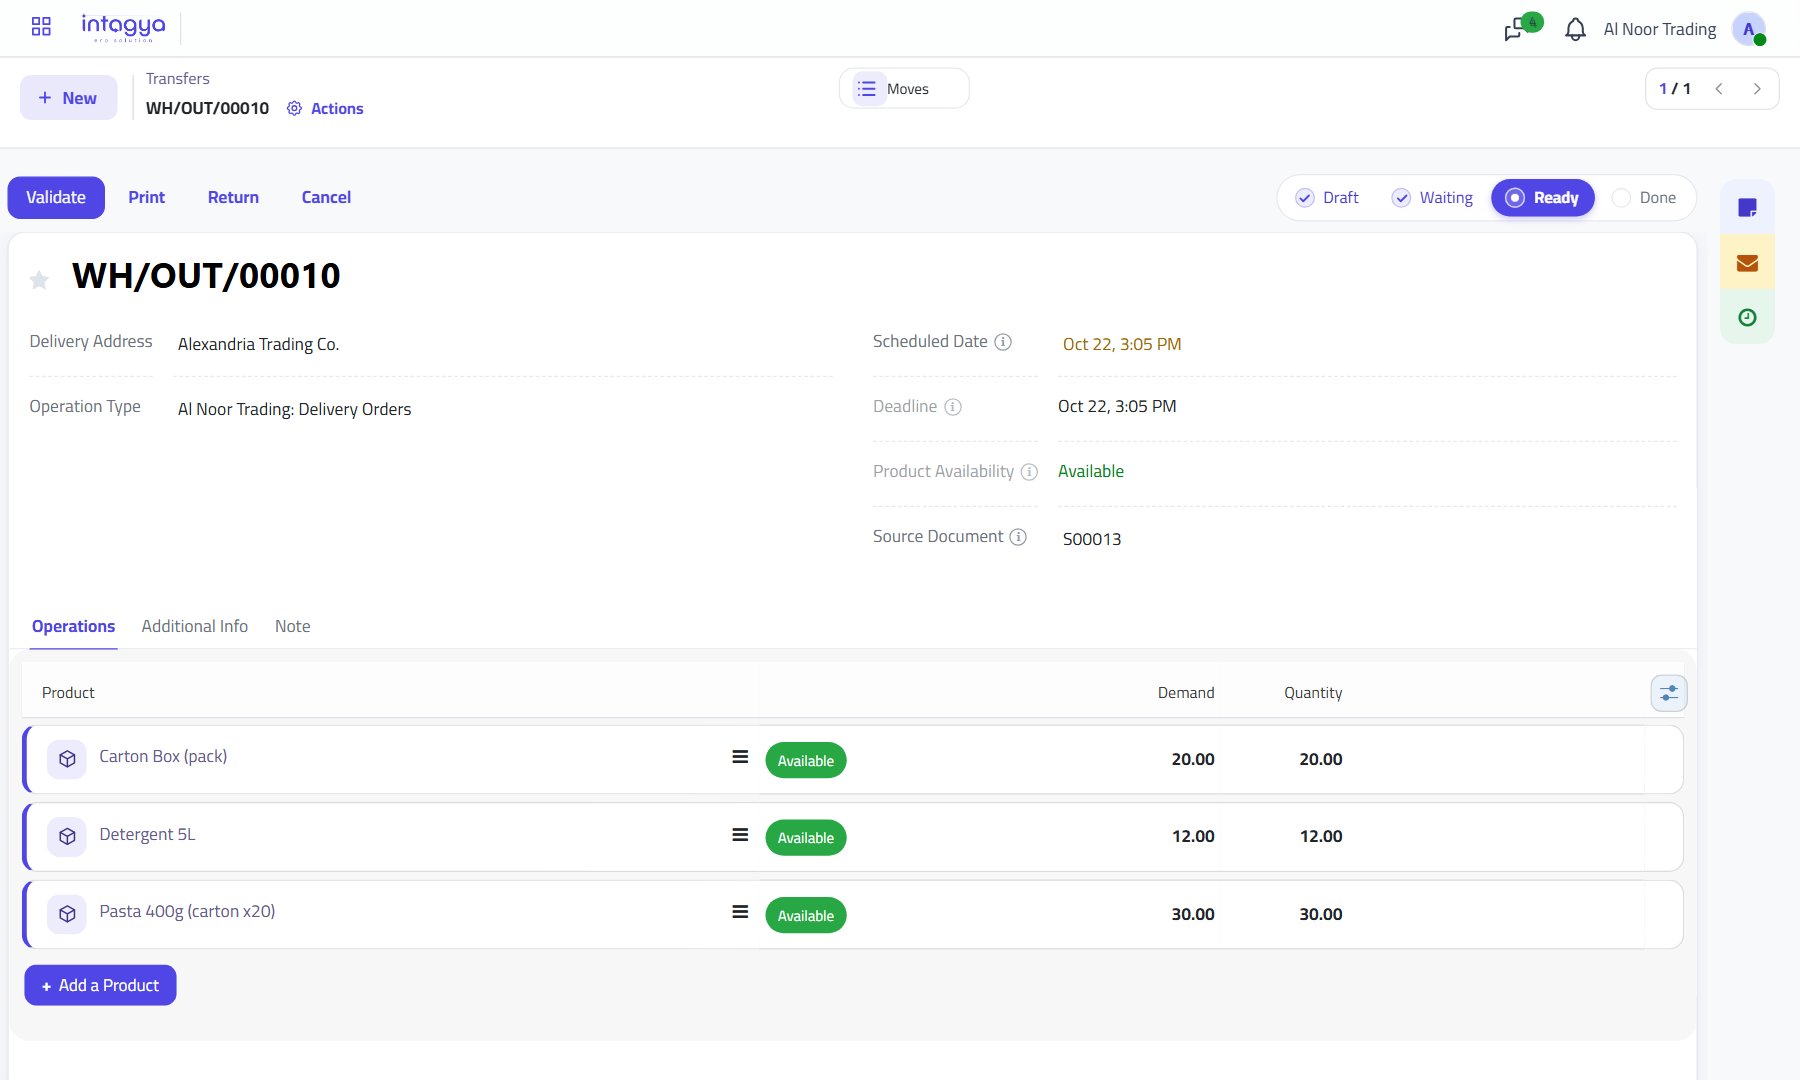The image size is (1800, 1080).
Task: Open the apps grid menu icon
Action: (x=41, y=27)
